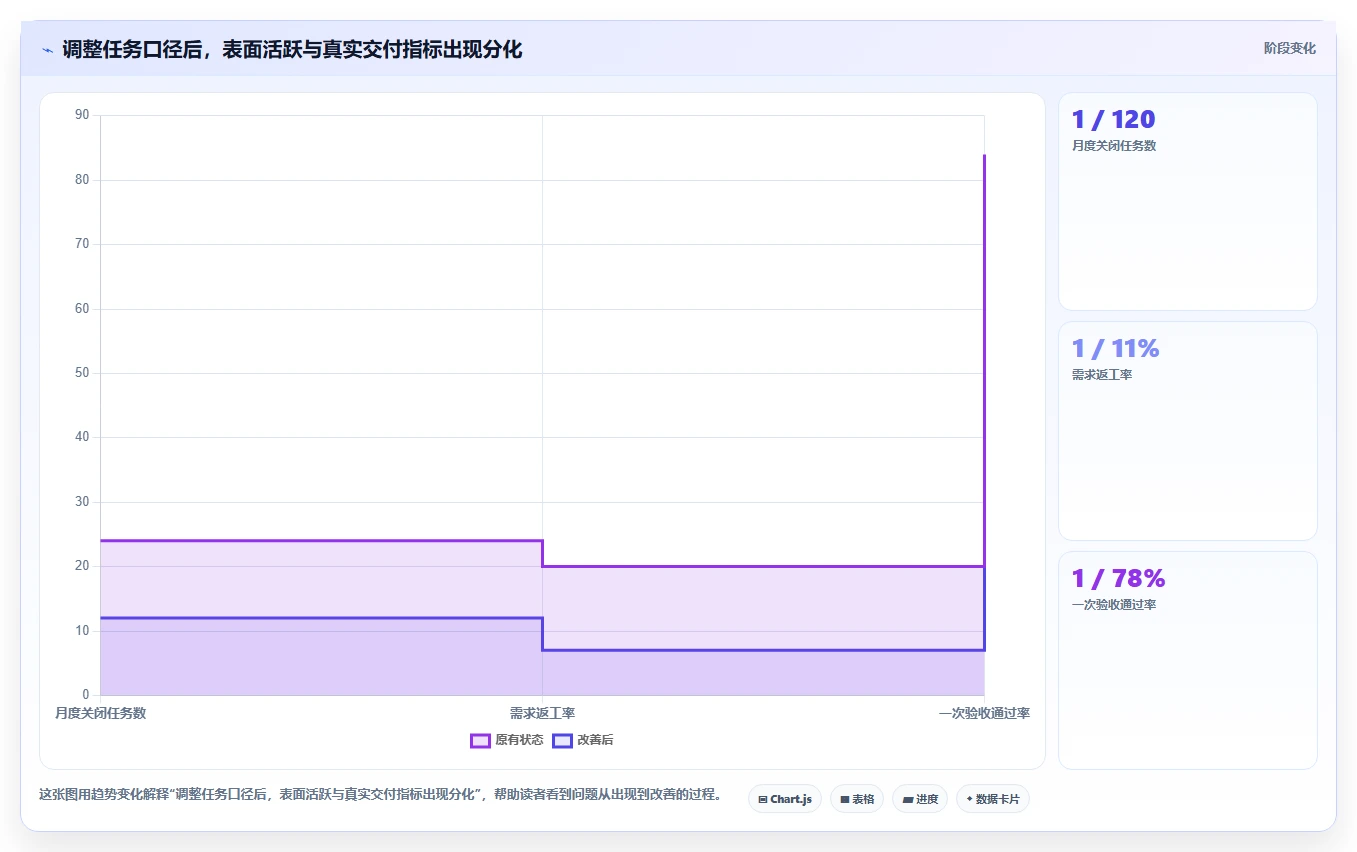Click the 一次验收通过率 x-axis label

point(984,713)
